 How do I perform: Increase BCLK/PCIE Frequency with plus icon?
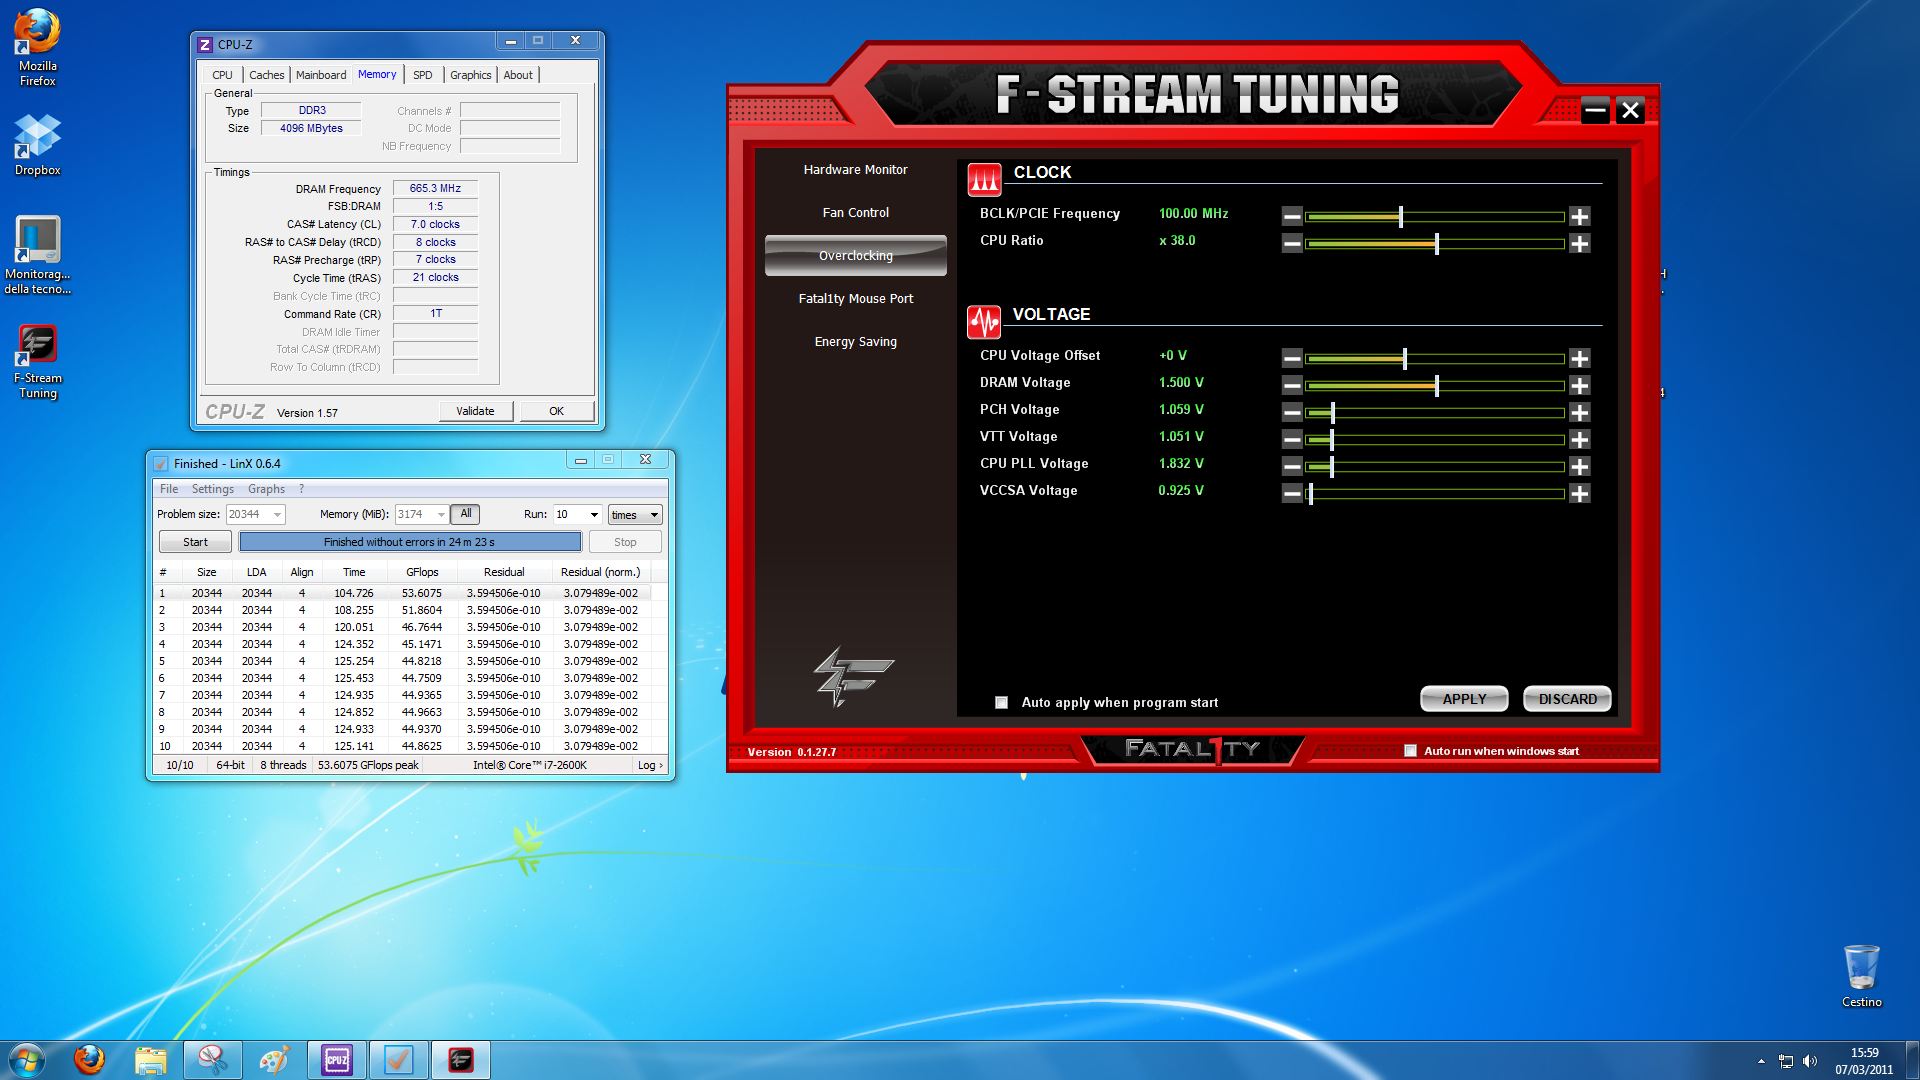[1579, 217]
